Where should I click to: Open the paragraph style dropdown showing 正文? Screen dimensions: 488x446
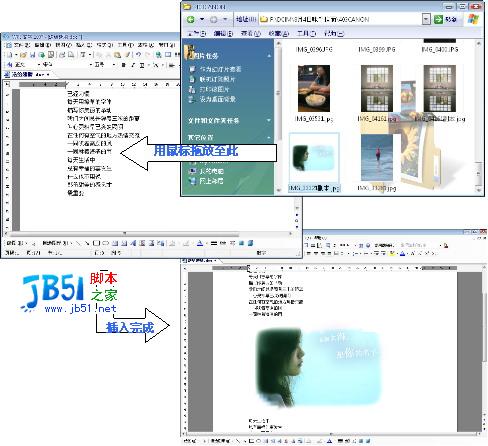tap(39, 64)
